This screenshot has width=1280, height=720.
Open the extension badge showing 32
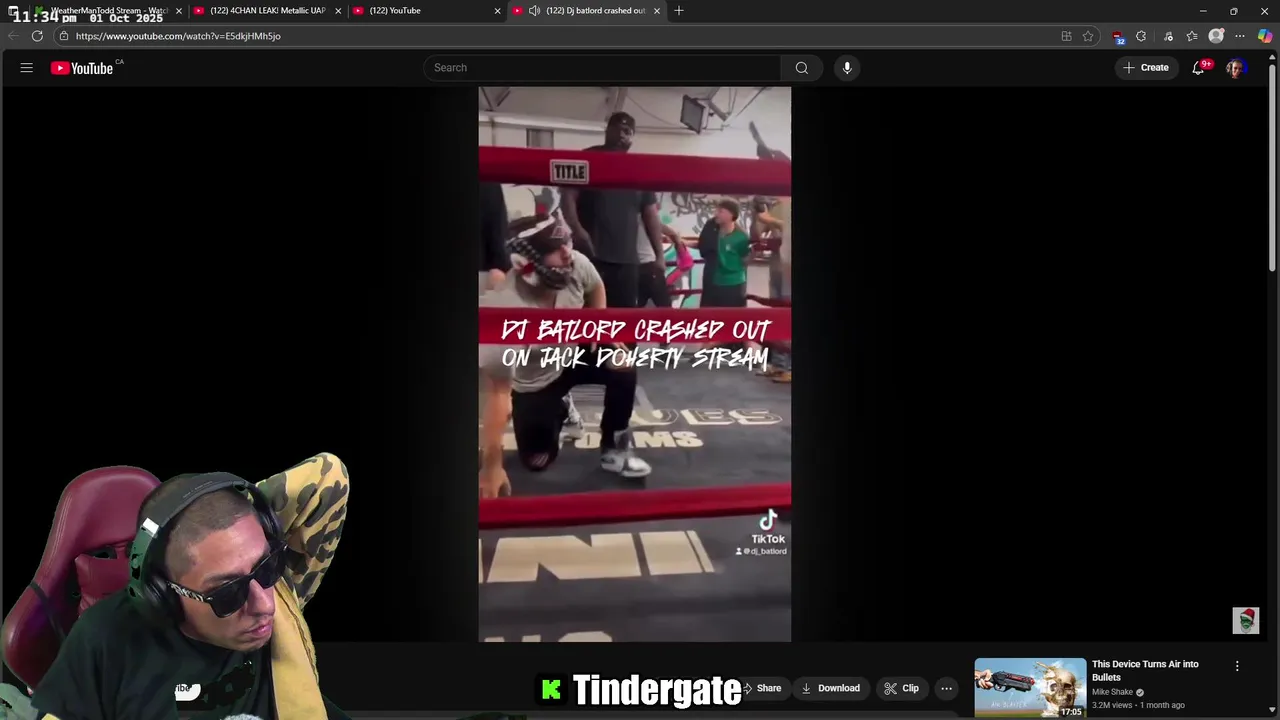1118,37
